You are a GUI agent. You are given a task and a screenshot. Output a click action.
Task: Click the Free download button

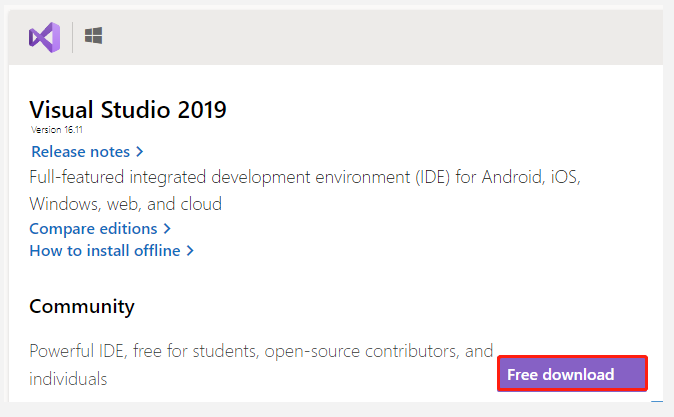pyautogui.click(x=572, y=374)
